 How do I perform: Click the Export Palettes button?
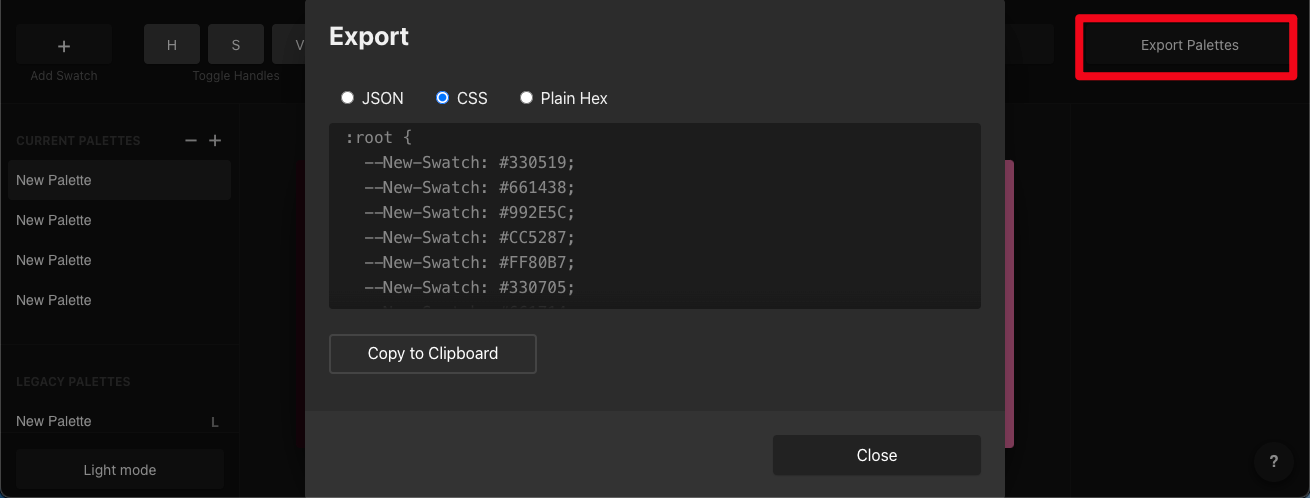click(1189, 45)
